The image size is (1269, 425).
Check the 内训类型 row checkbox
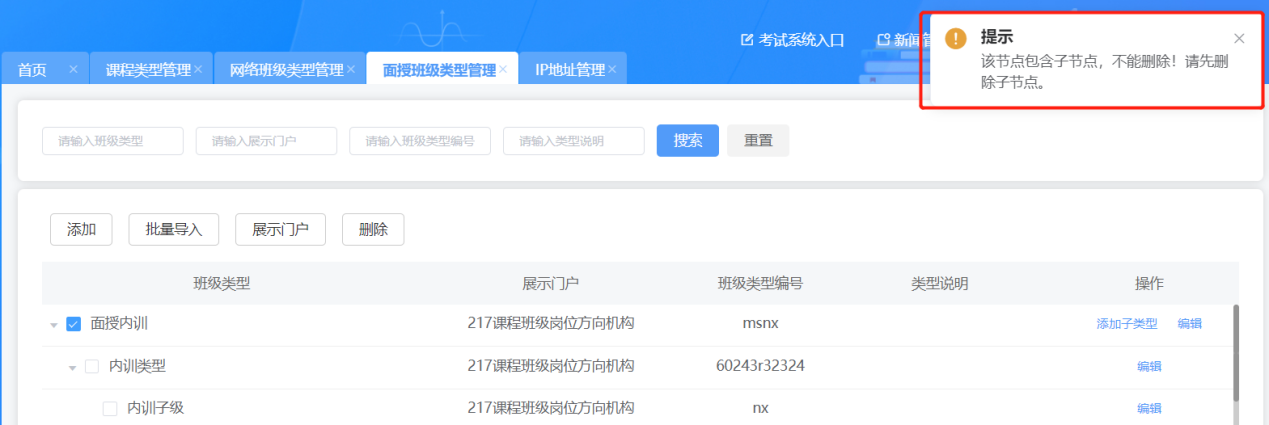(x=92, y=367)
